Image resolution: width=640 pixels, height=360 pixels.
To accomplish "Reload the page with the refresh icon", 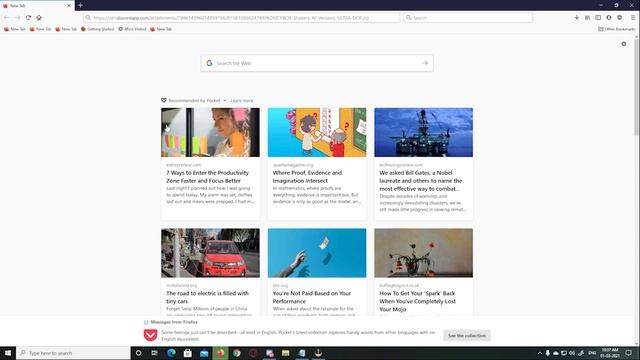I will pyautogui.click(x=28, y=18).
